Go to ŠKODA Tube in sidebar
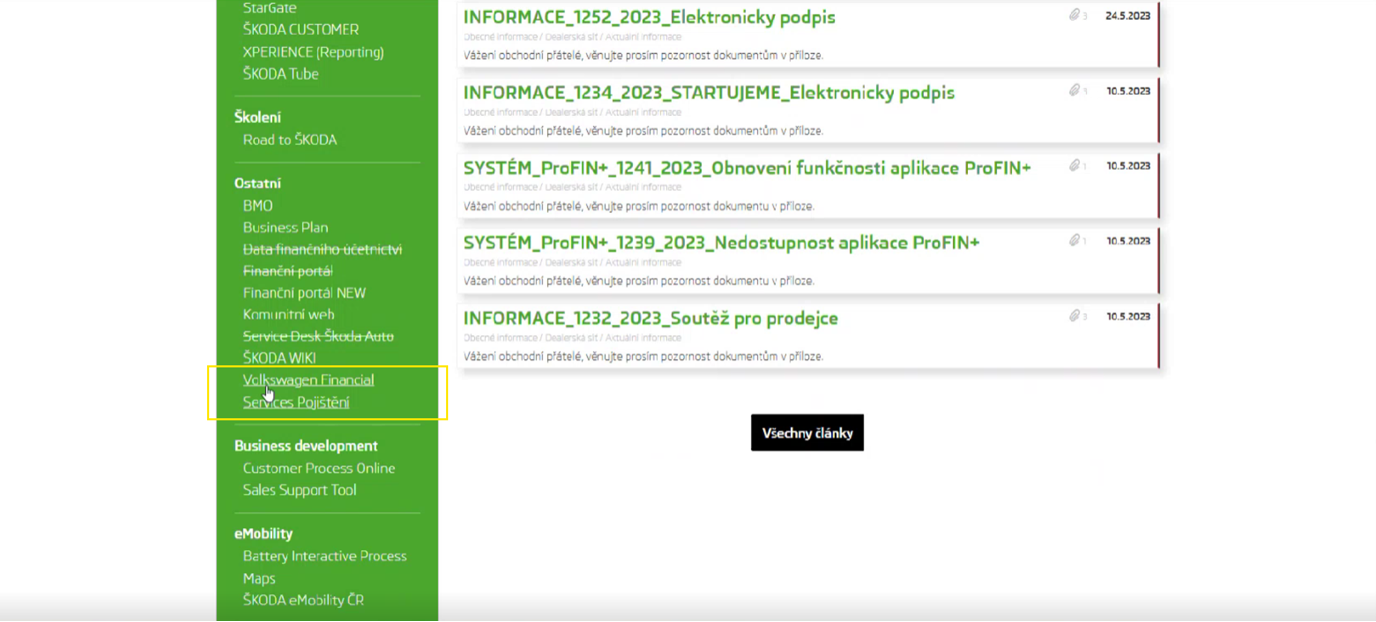Image resolution: width=1376 pixels, height=622 pixels. (280, 74)
